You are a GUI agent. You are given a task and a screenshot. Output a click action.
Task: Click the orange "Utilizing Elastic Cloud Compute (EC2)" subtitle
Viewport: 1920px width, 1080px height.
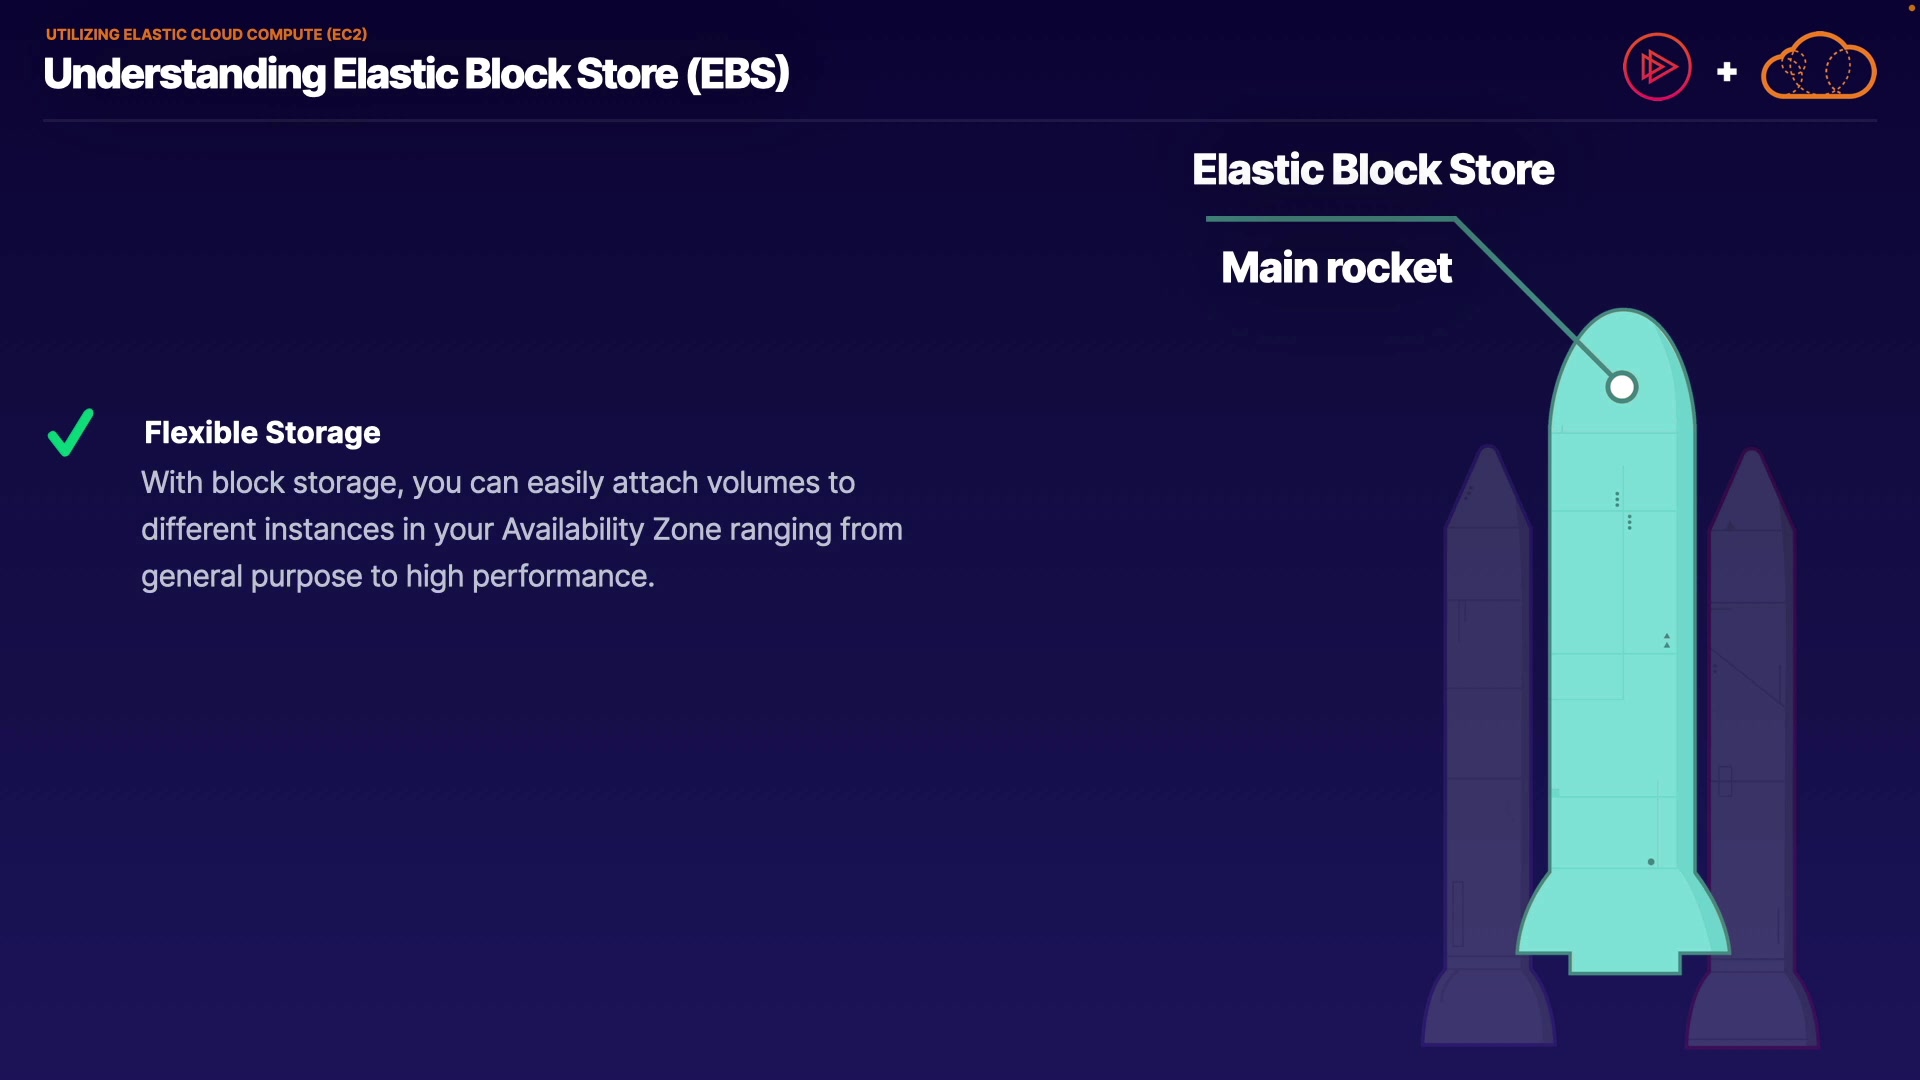click(x=206, y=34)
